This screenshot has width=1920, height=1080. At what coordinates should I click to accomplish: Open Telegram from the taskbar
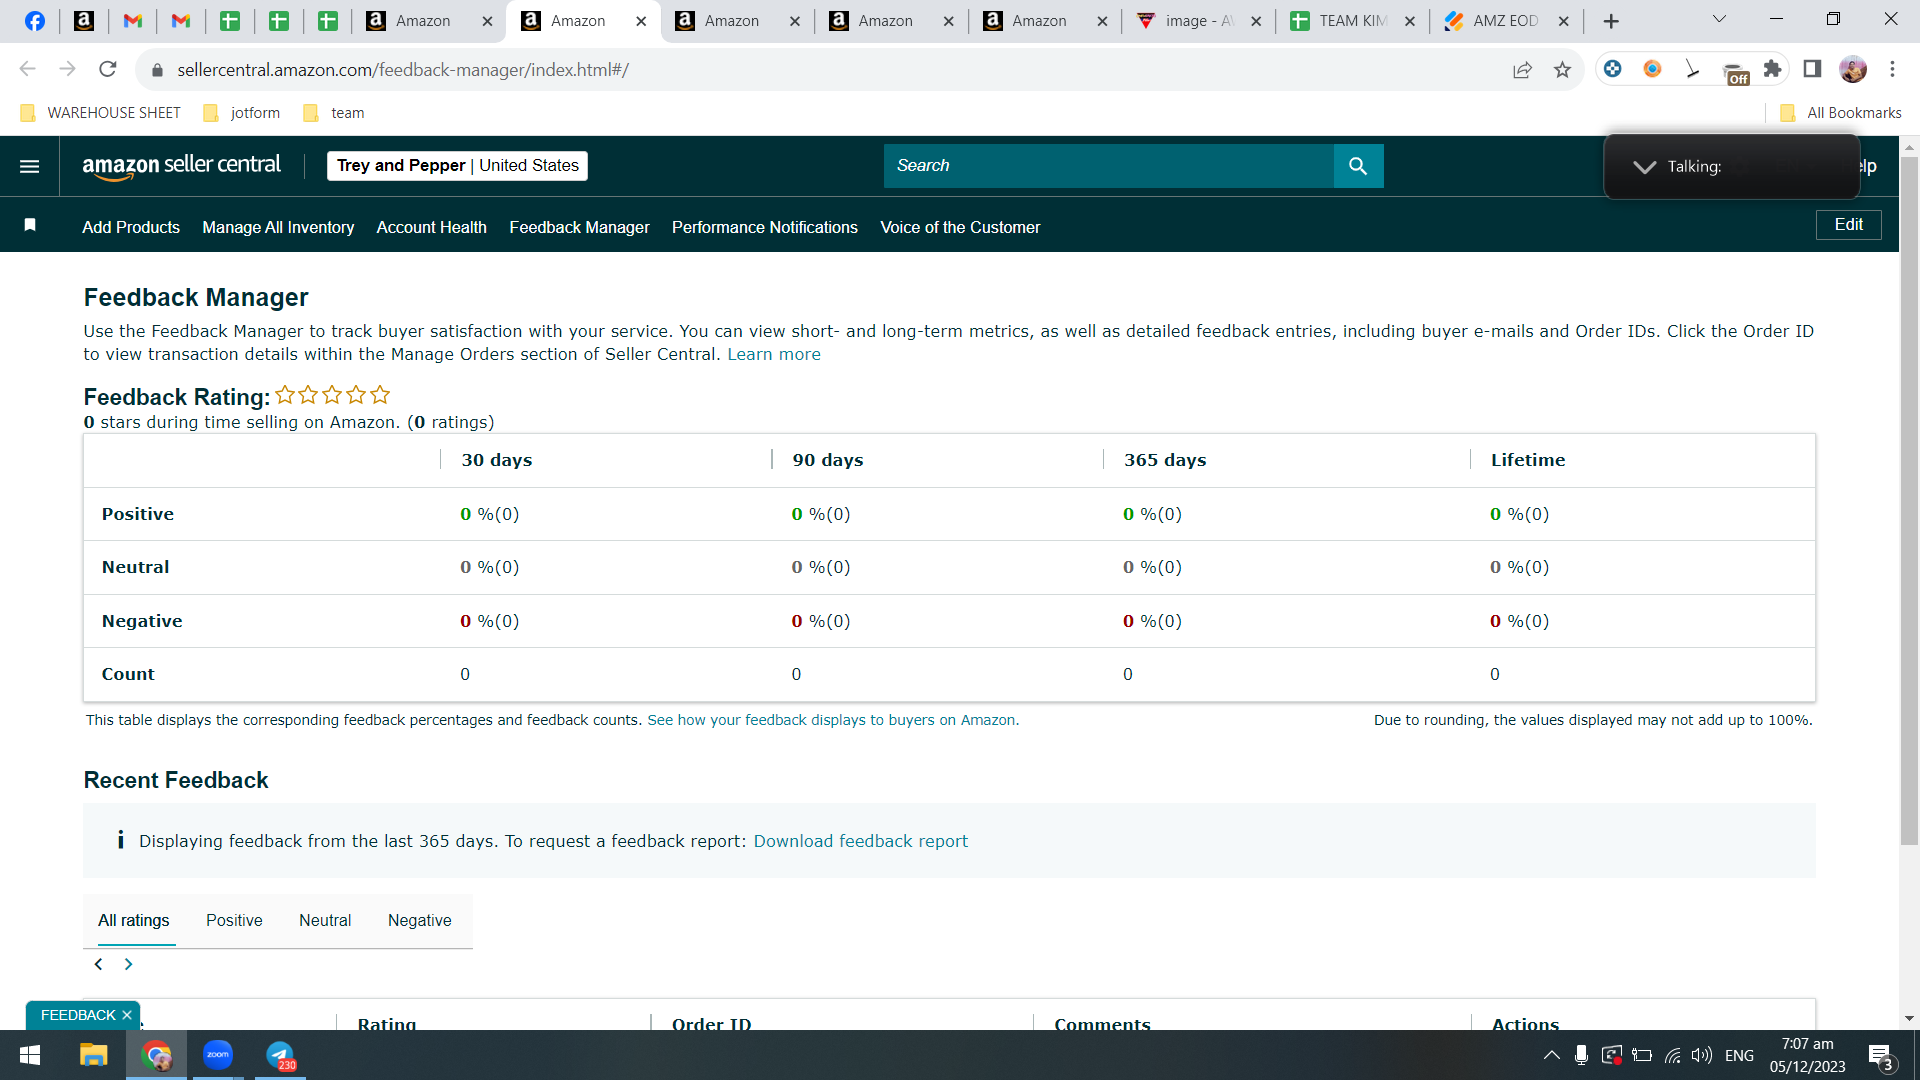click(x=281, y=1055)
